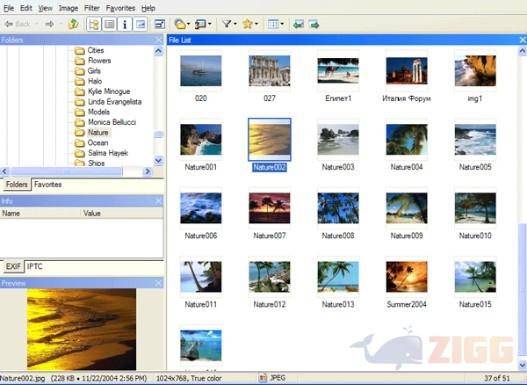Image resolution: width=527 pixels, height=385 pixels.
Task: Select the Nature001 thumbnail
Action: pos(201,139)
